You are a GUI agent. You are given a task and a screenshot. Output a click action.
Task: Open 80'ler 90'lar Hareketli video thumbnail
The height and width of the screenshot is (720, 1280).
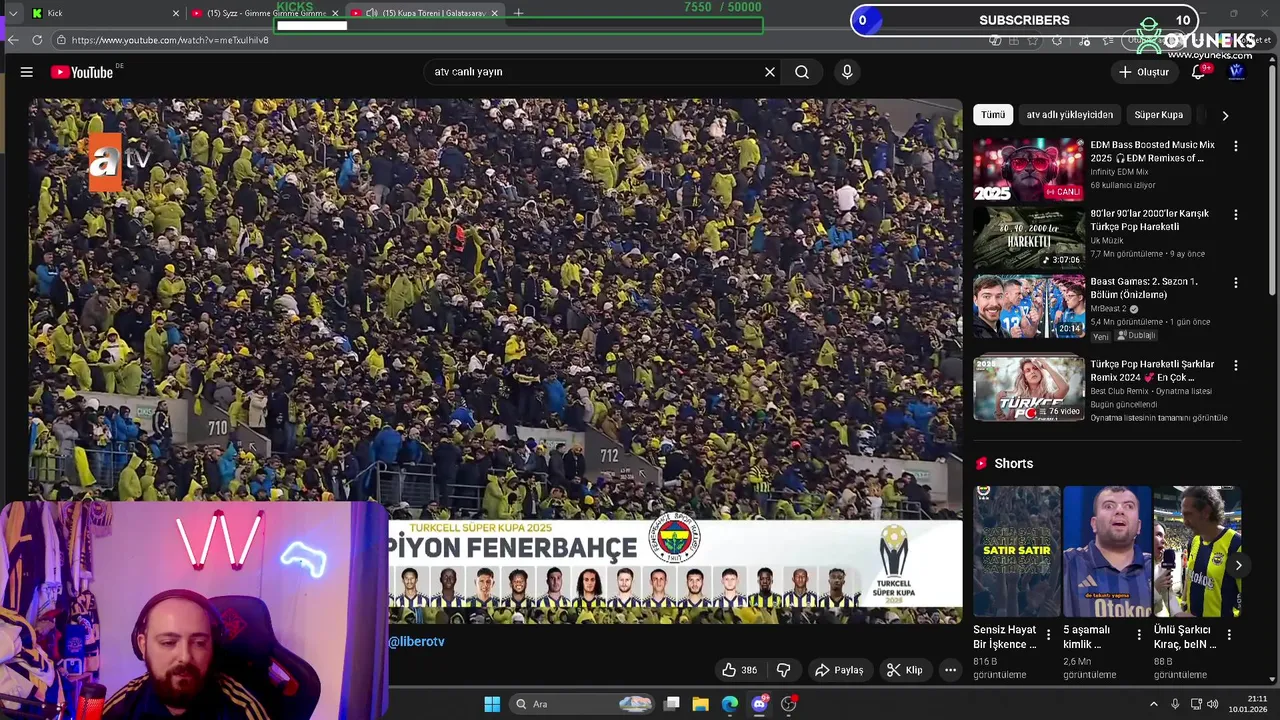coord(1029,239)
